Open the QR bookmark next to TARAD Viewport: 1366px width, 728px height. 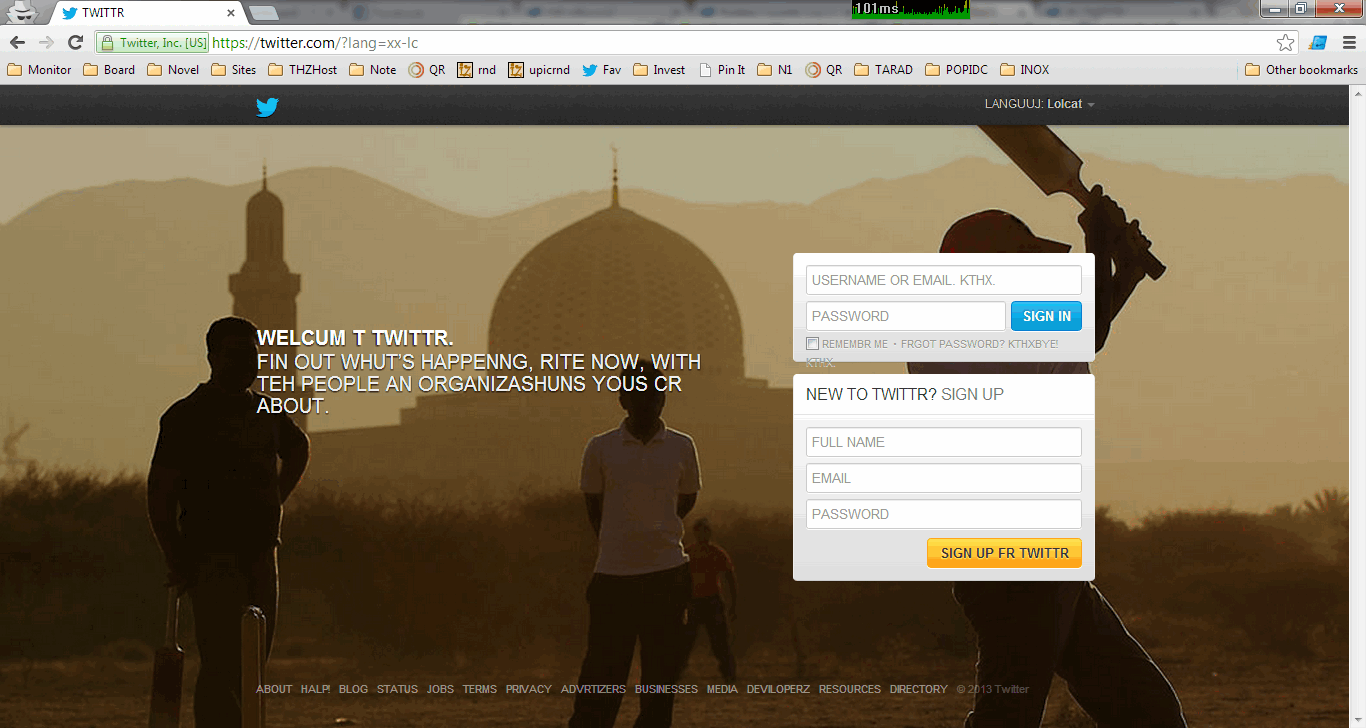tap(824, 70)
